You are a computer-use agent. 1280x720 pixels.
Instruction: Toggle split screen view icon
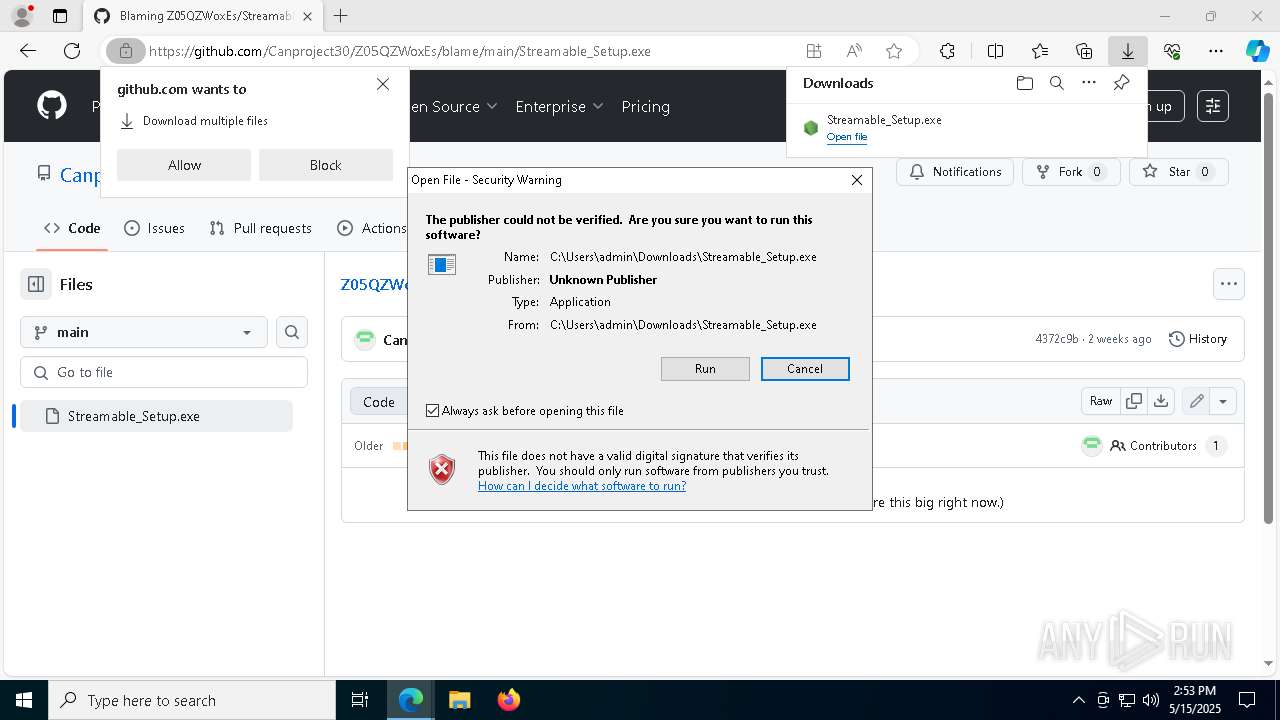(x=995, y=51)
